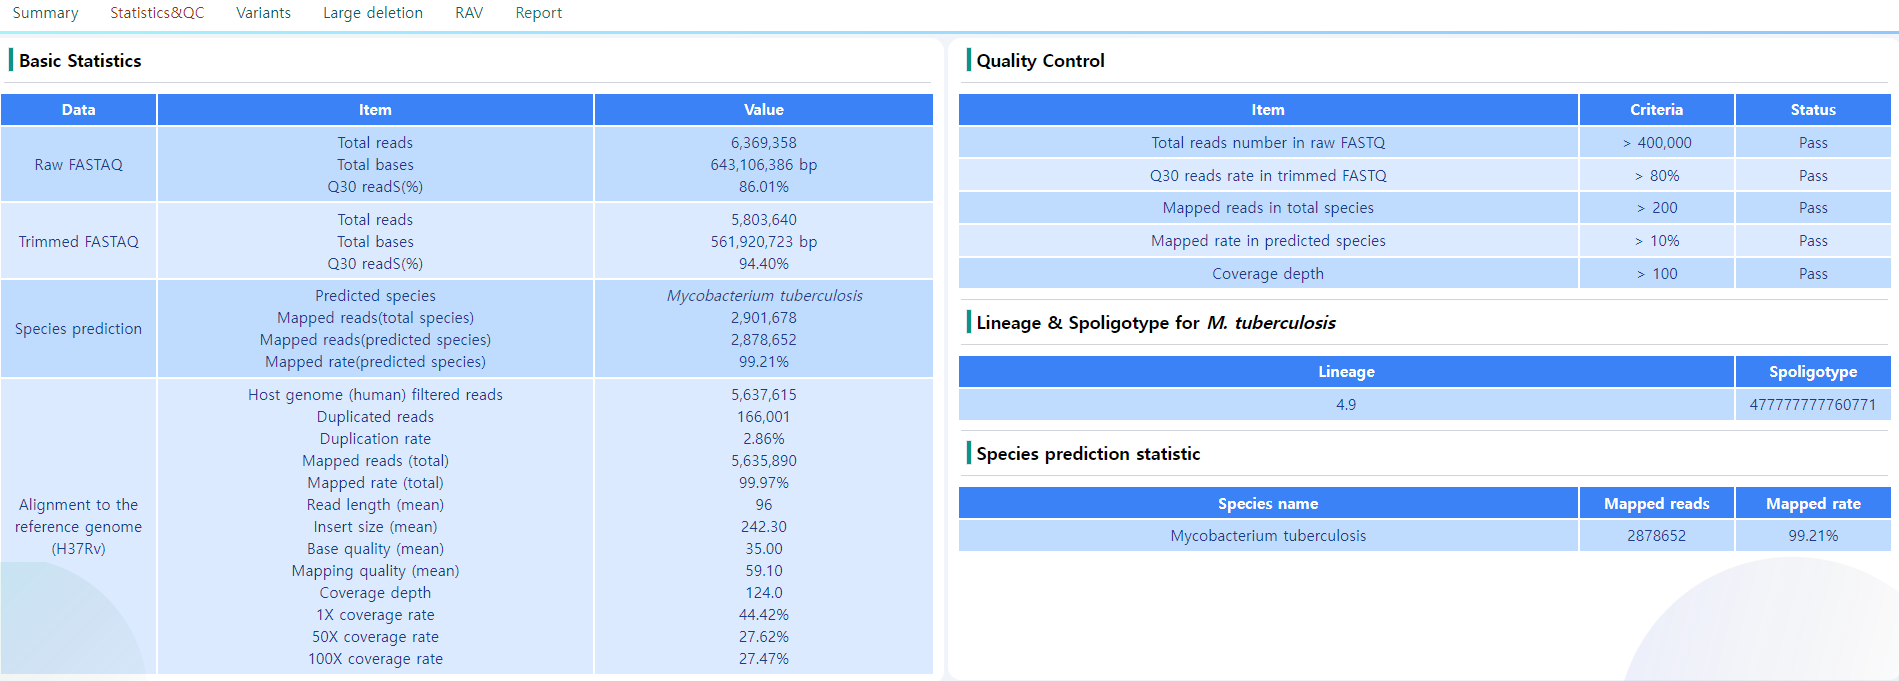Screen dimensions: 1899x681
Task: Select the raw total reads value 6,369,358
Action: (x=764, y=143)
